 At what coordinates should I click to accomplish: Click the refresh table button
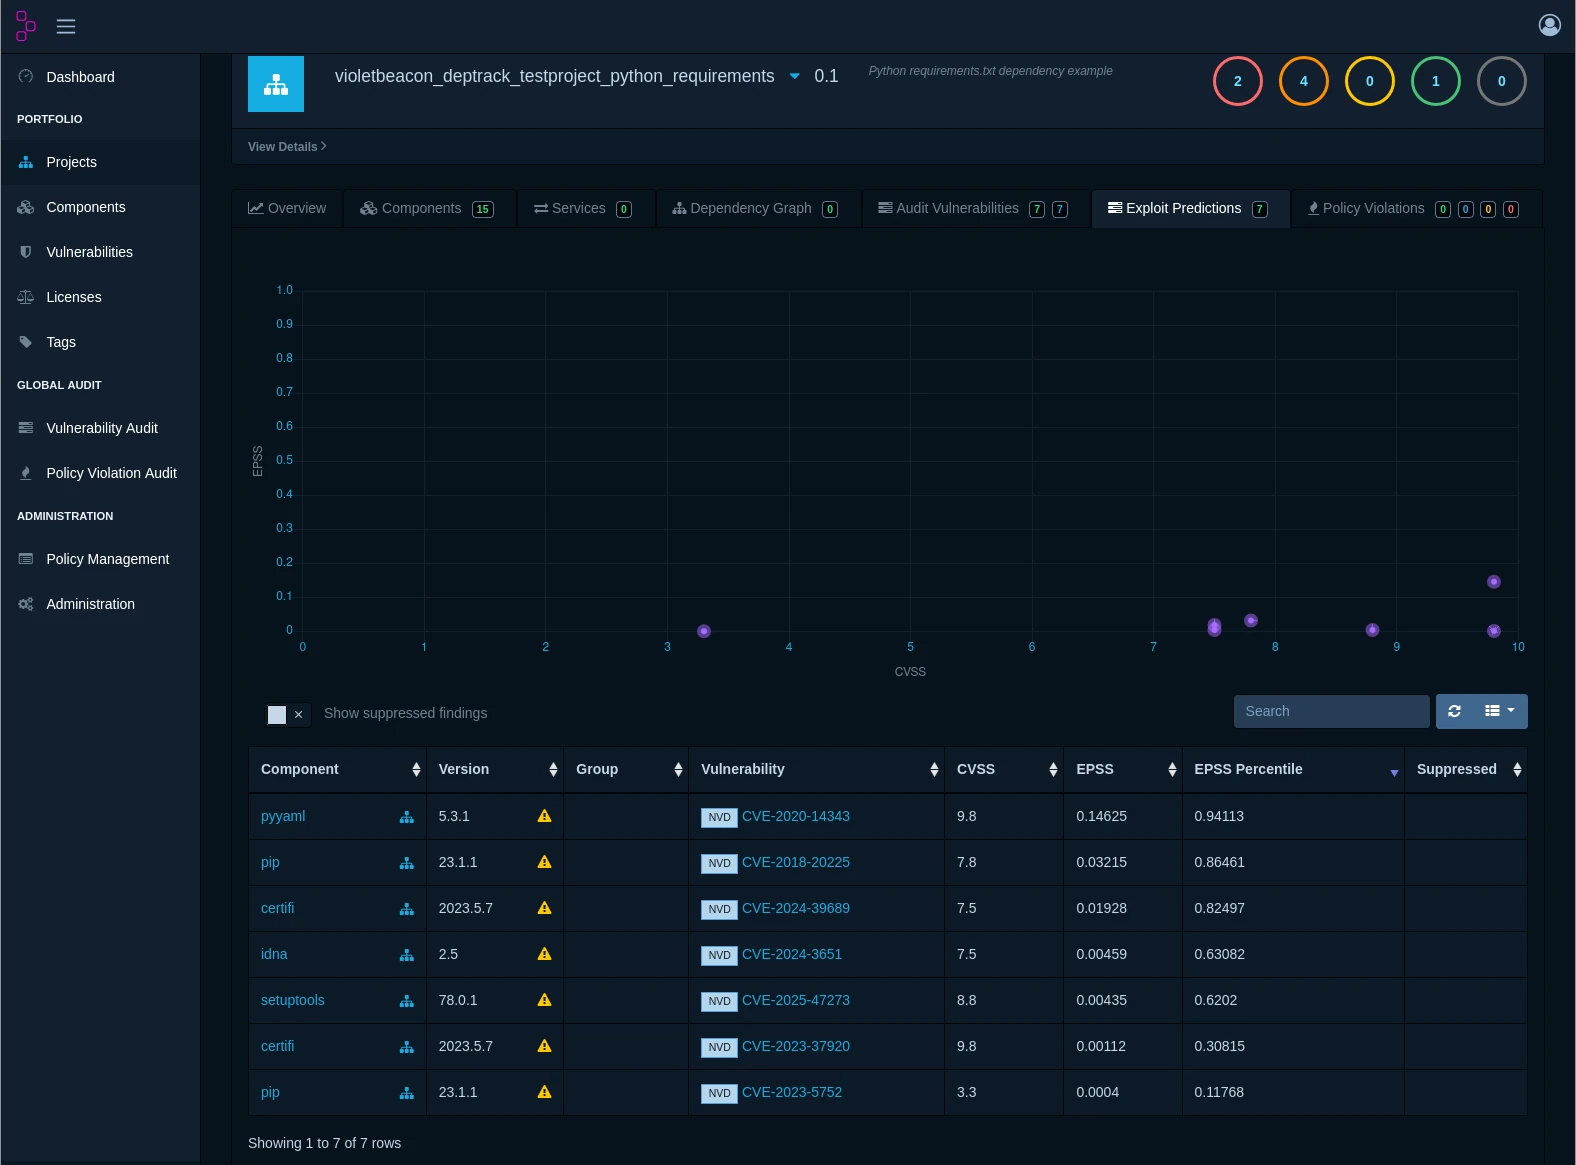[1454, 711]
